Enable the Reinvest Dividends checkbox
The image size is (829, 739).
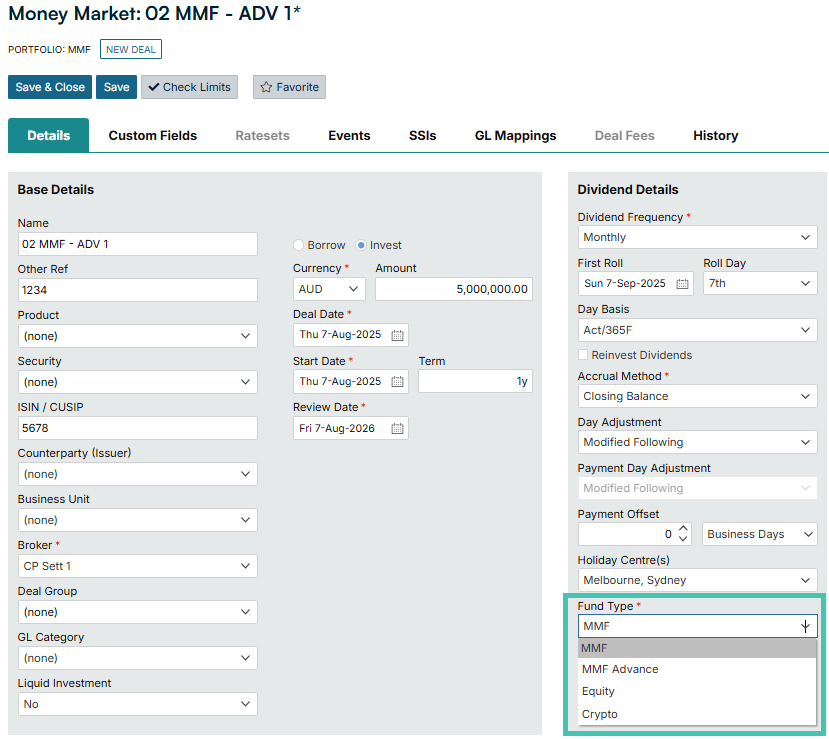[583, 355]
